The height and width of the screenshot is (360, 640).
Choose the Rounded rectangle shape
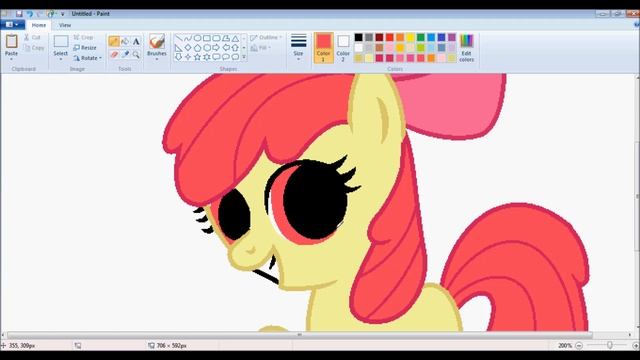[x=216, y=38]
